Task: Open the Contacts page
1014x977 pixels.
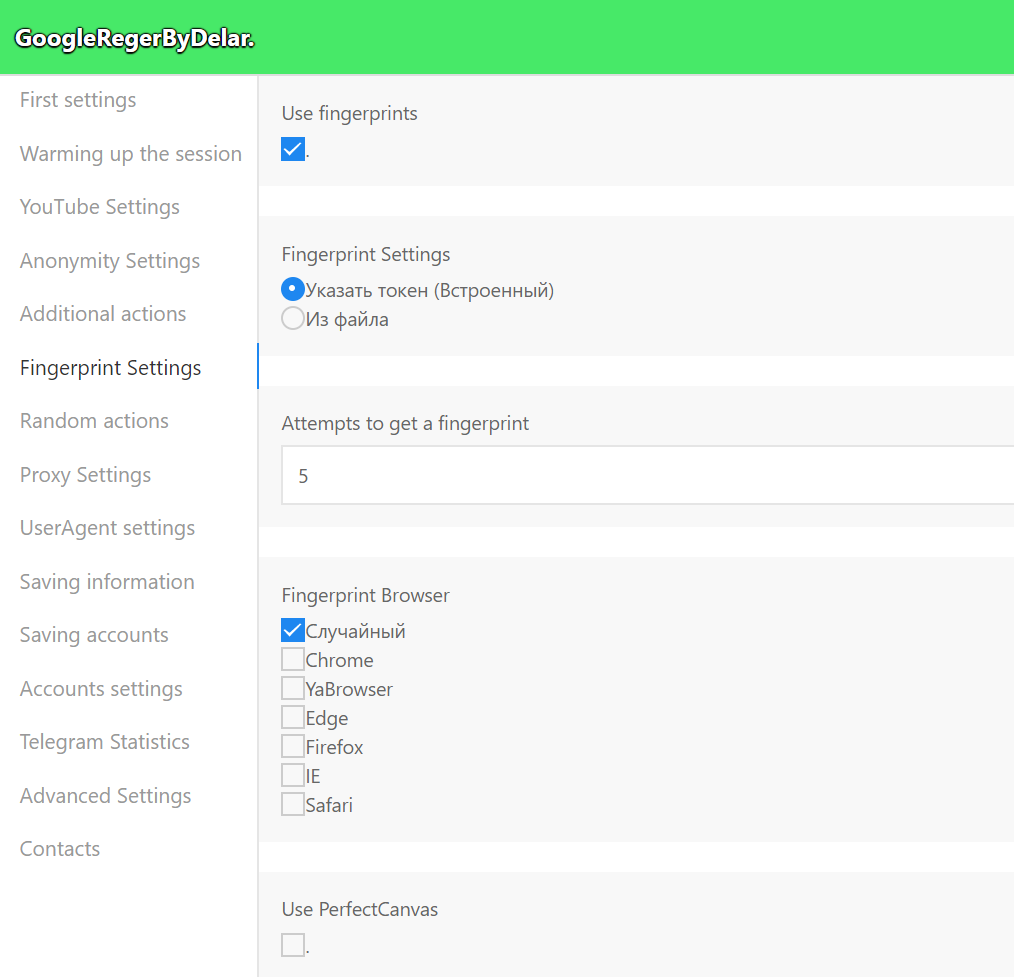Action: pos(60,849)
